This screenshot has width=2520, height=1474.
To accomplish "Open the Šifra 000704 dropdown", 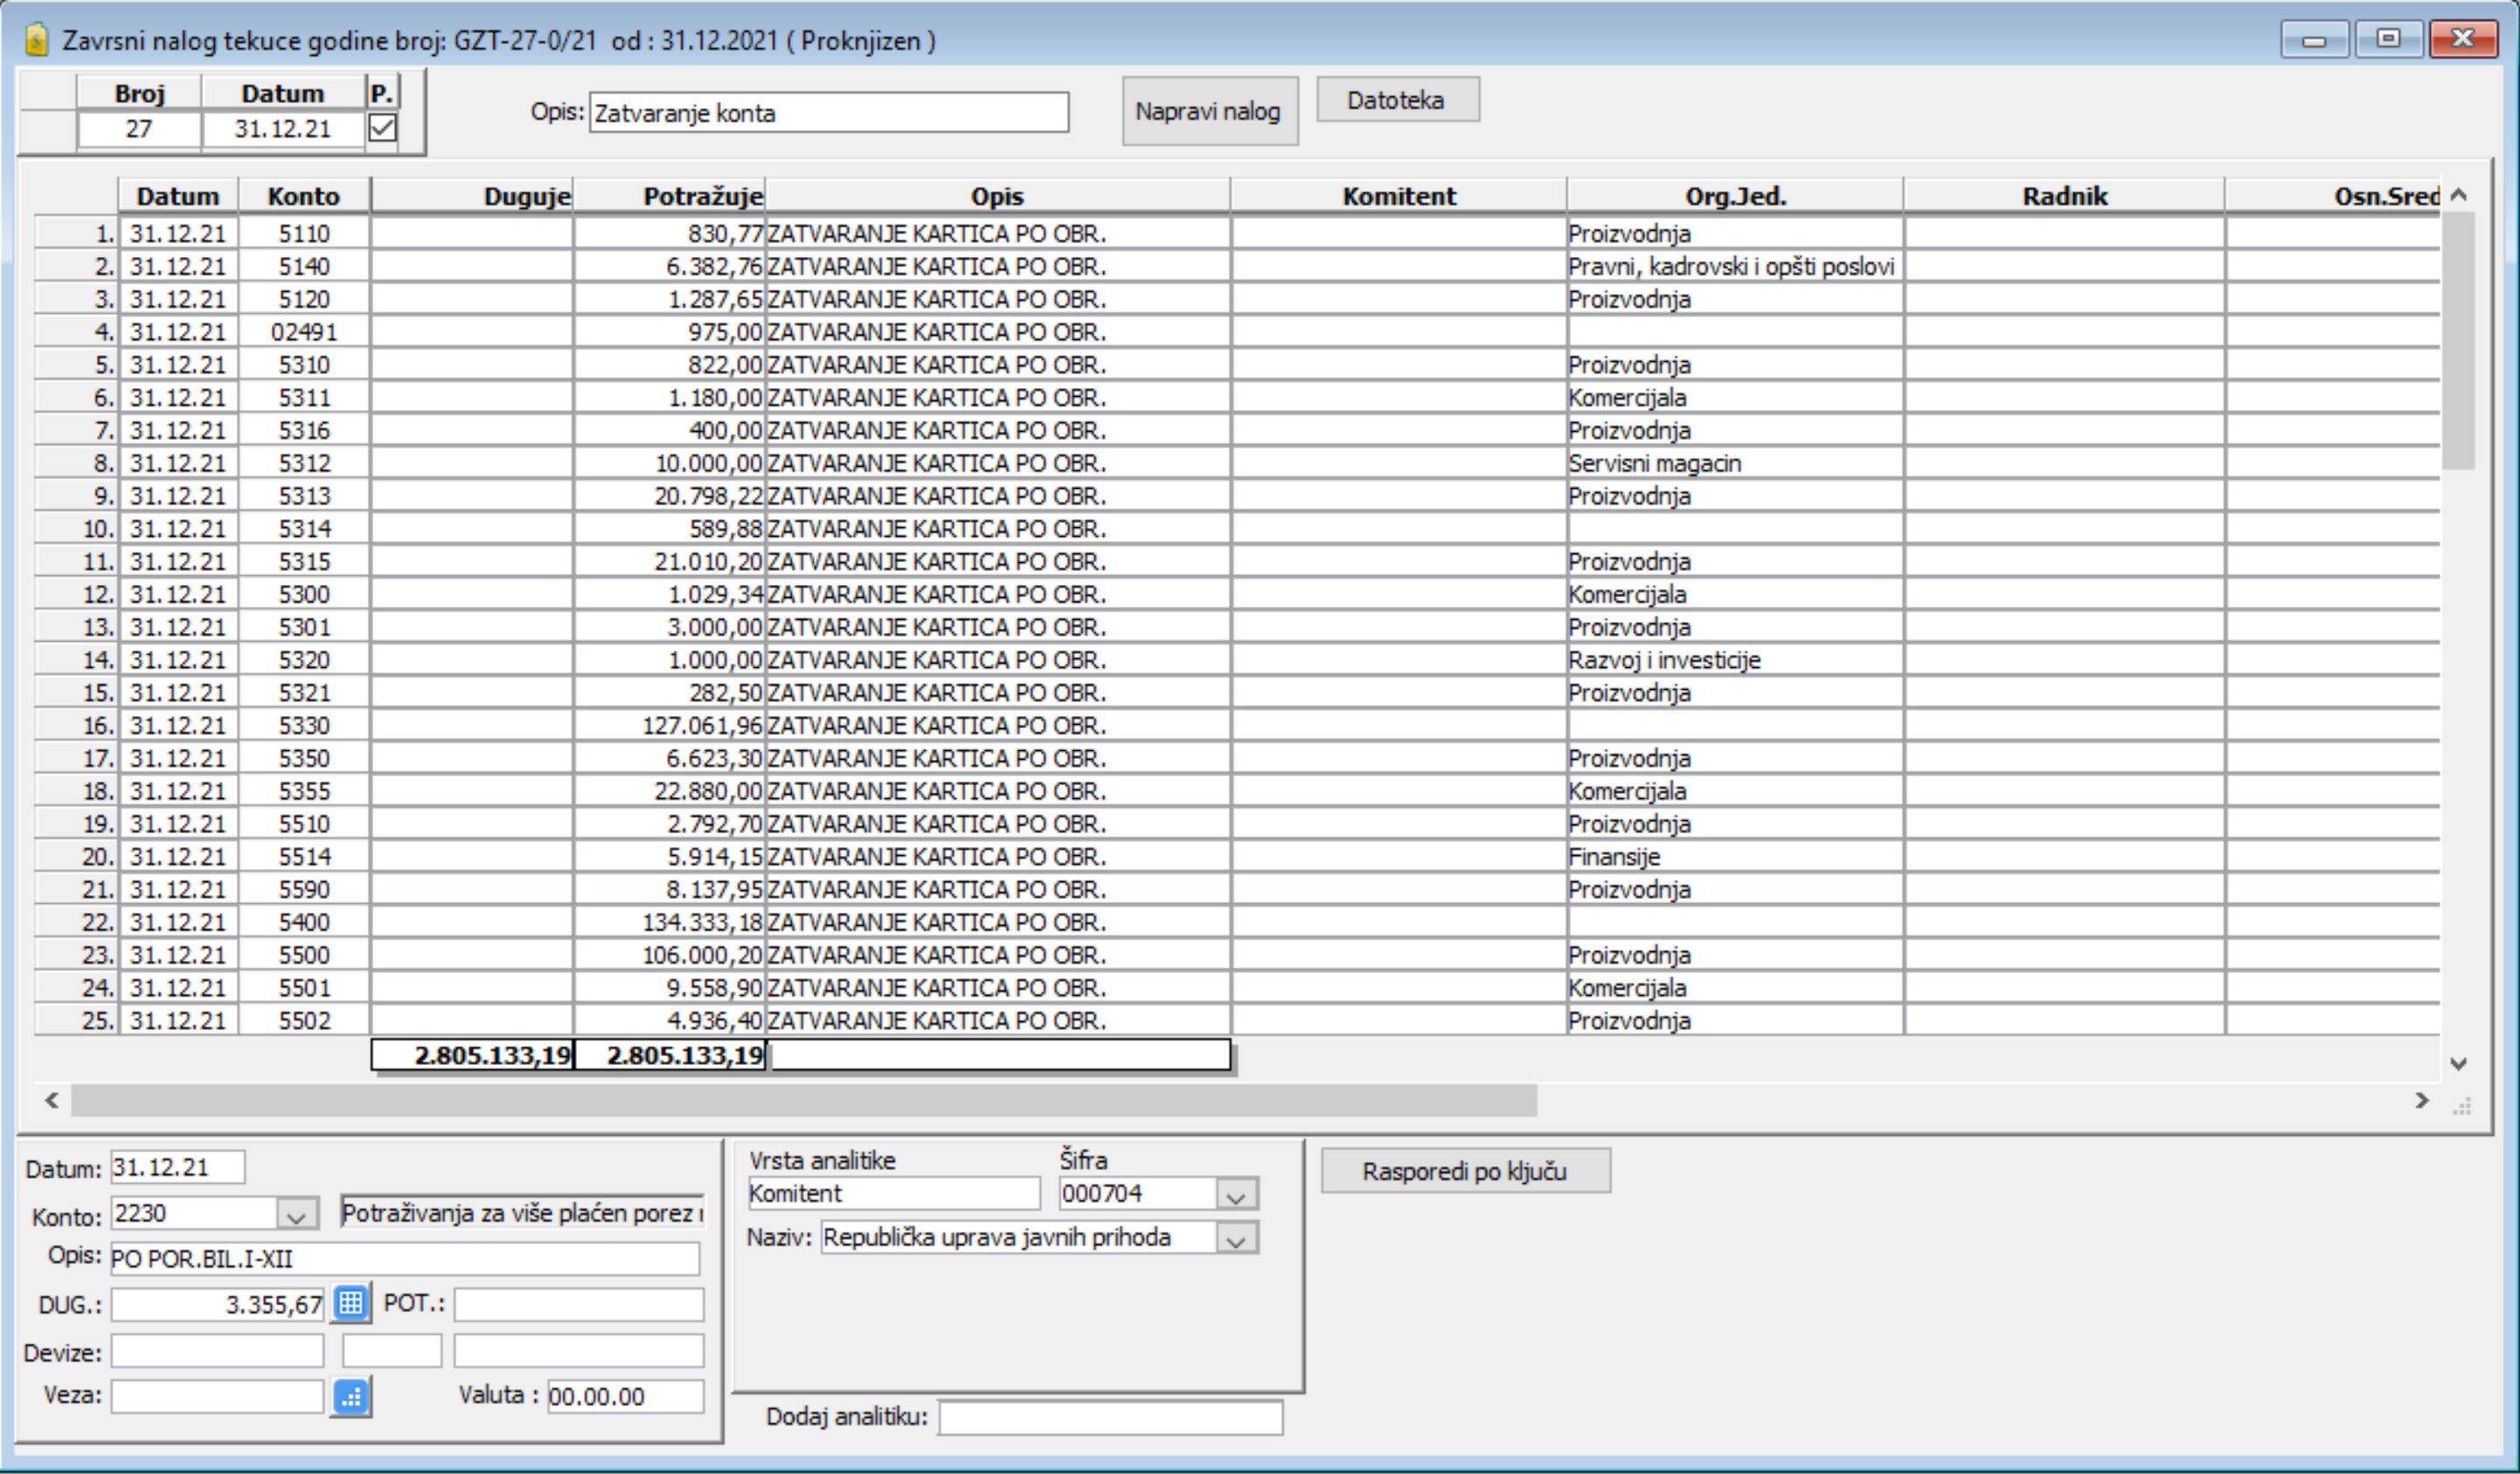I will [x=1237, y=1194].
